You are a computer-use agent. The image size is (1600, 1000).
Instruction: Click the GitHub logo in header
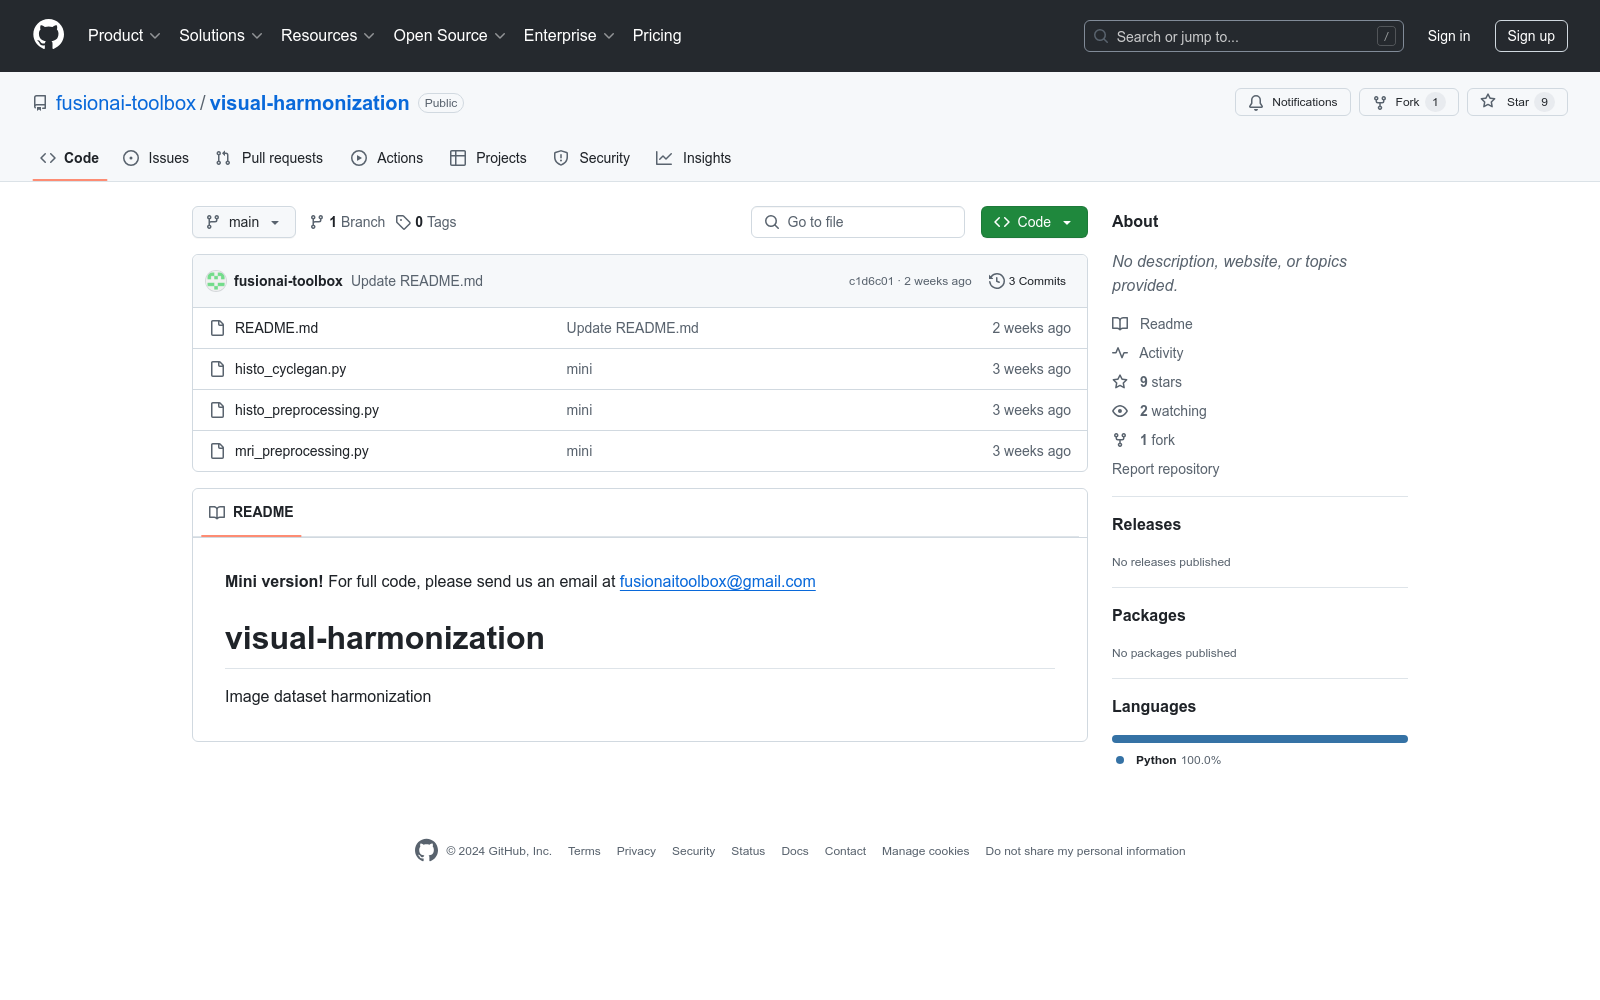pos(48,35)
